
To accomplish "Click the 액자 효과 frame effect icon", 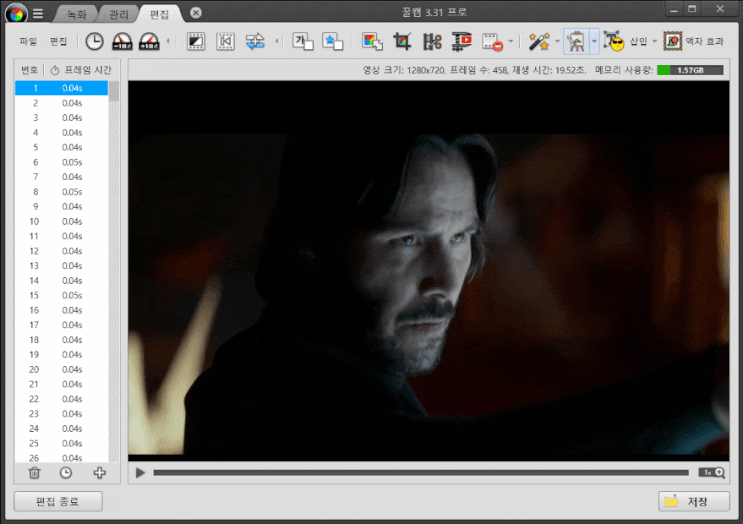I will [x=672, y=42].
